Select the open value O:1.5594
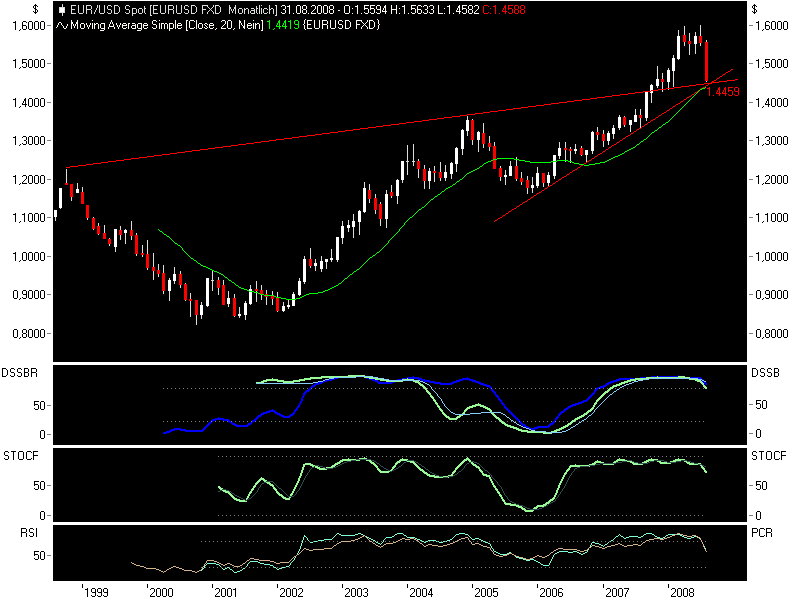 click(x=366, y=10)
